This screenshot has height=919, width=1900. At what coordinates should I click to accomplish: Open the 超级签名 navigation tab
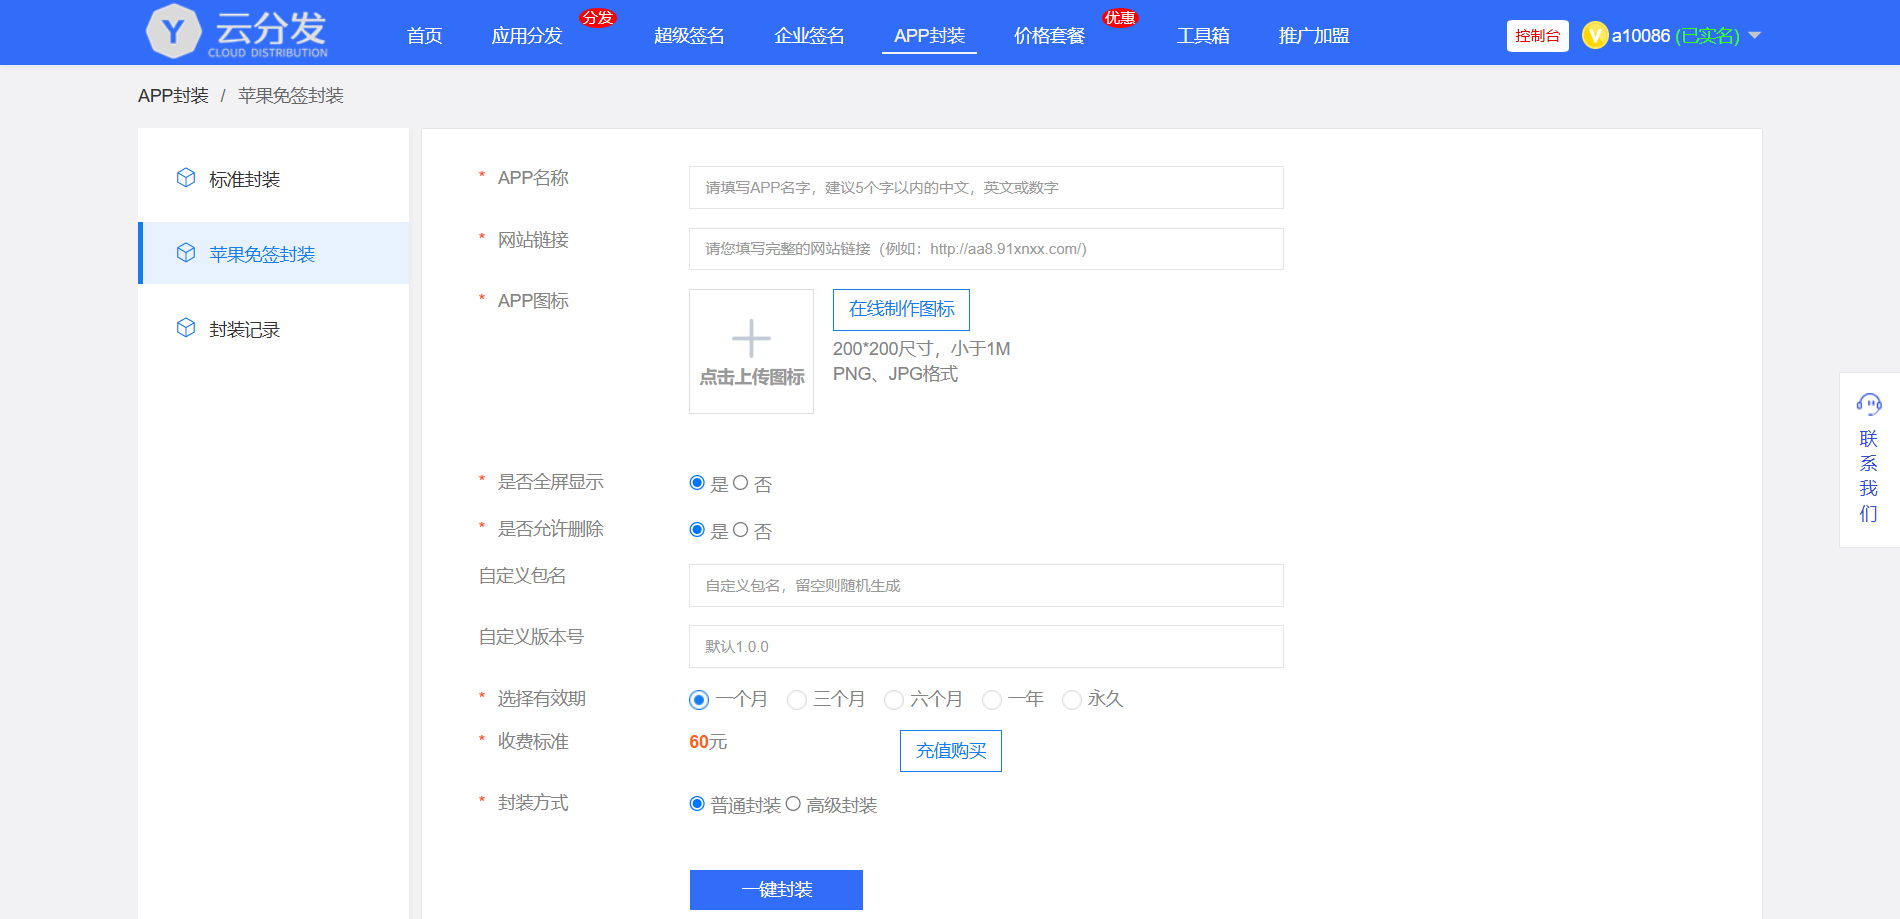pyautogui.click(x=689, y=36)
